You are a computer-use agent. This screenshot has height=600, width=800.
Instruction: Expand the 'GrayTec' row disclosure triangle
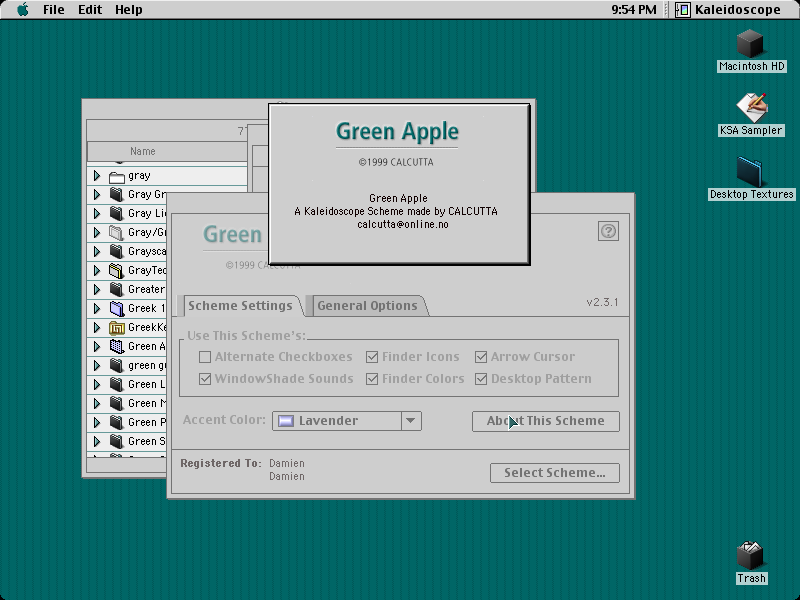tap(97, 270)
